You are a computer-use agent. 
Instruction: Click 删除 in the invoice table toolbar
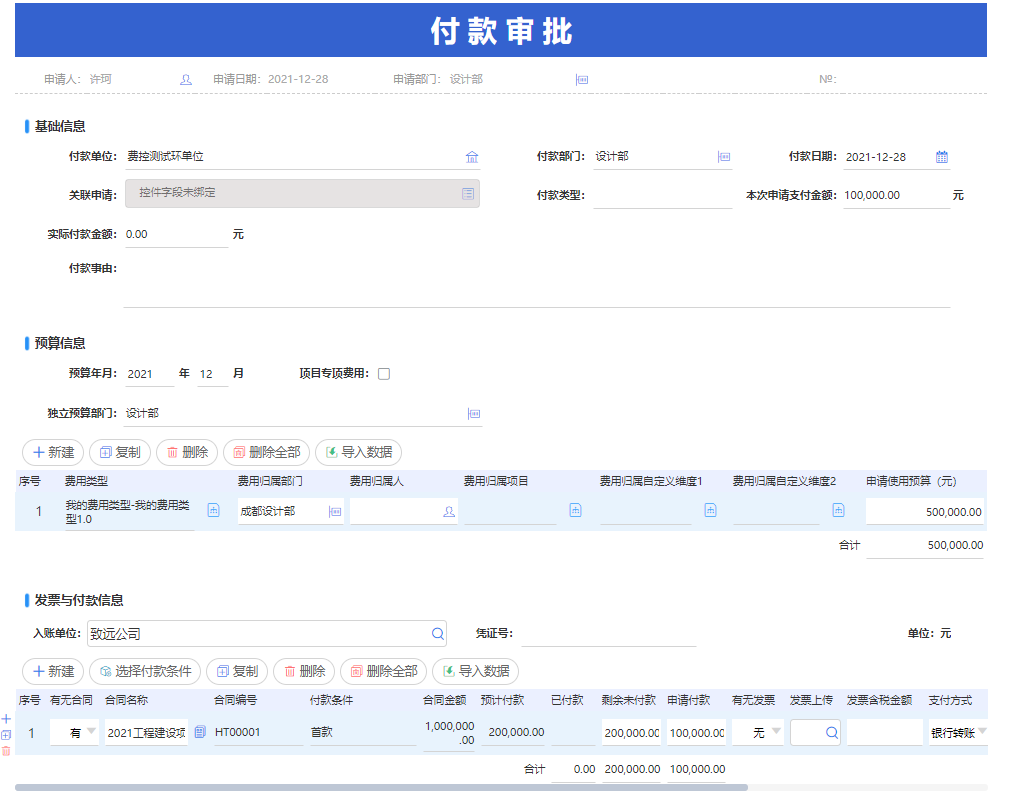pyautogui.click(x=304, y=671)
